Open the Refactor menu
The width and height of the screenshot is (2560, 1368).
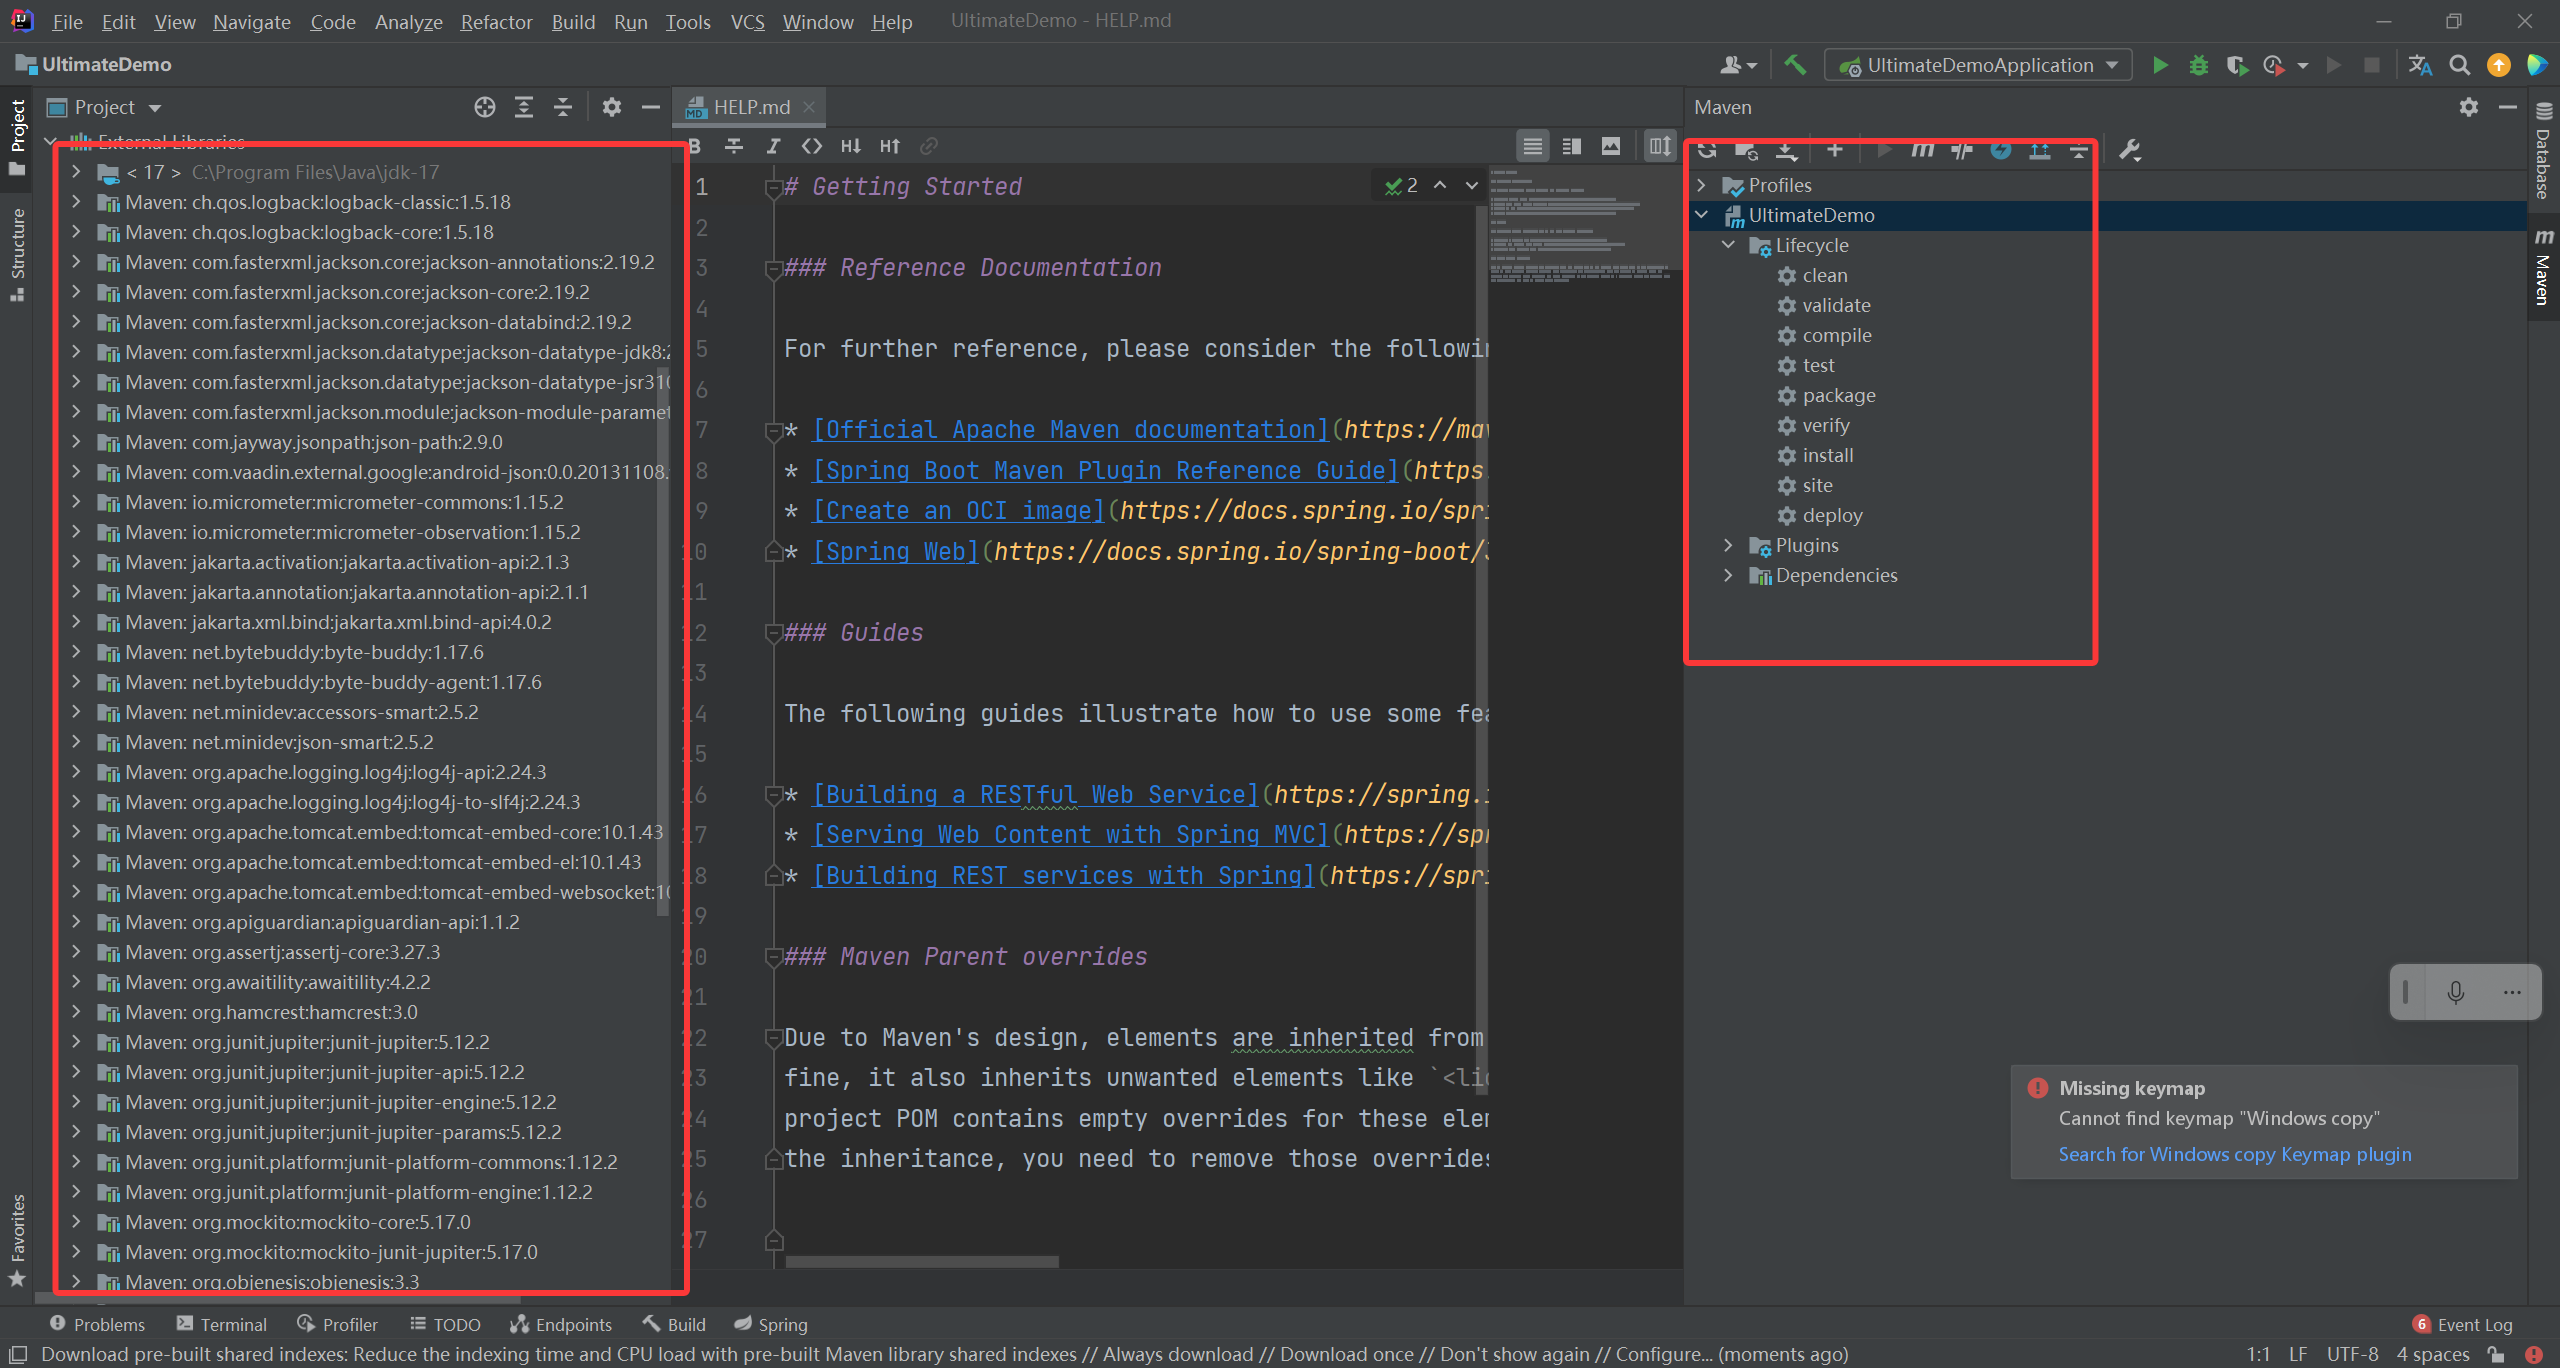coord(496,21)
